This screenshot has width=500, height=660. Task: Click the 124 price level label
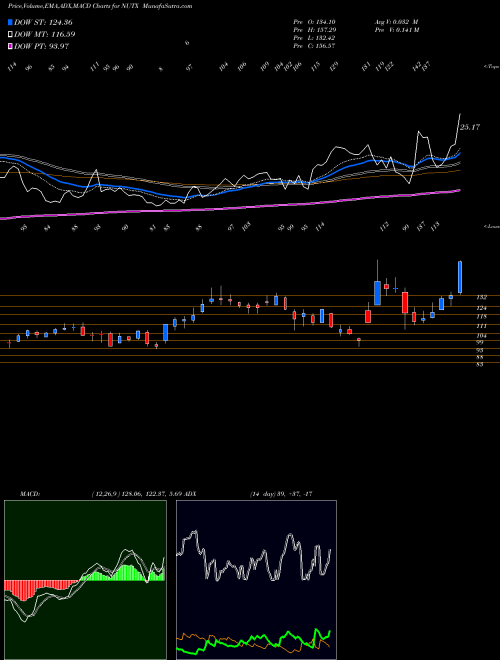point(481,308)
